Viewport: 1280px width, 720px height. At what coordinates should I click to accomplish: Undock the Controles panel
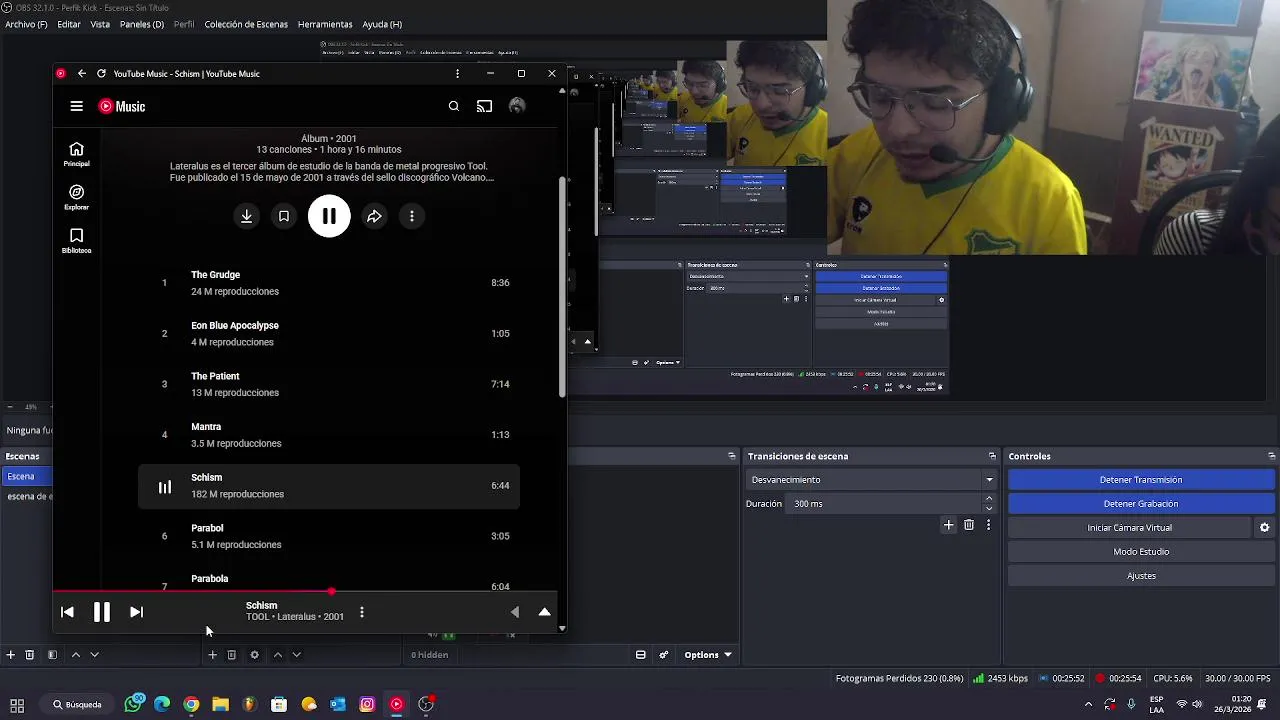(x=1271, y=456)
